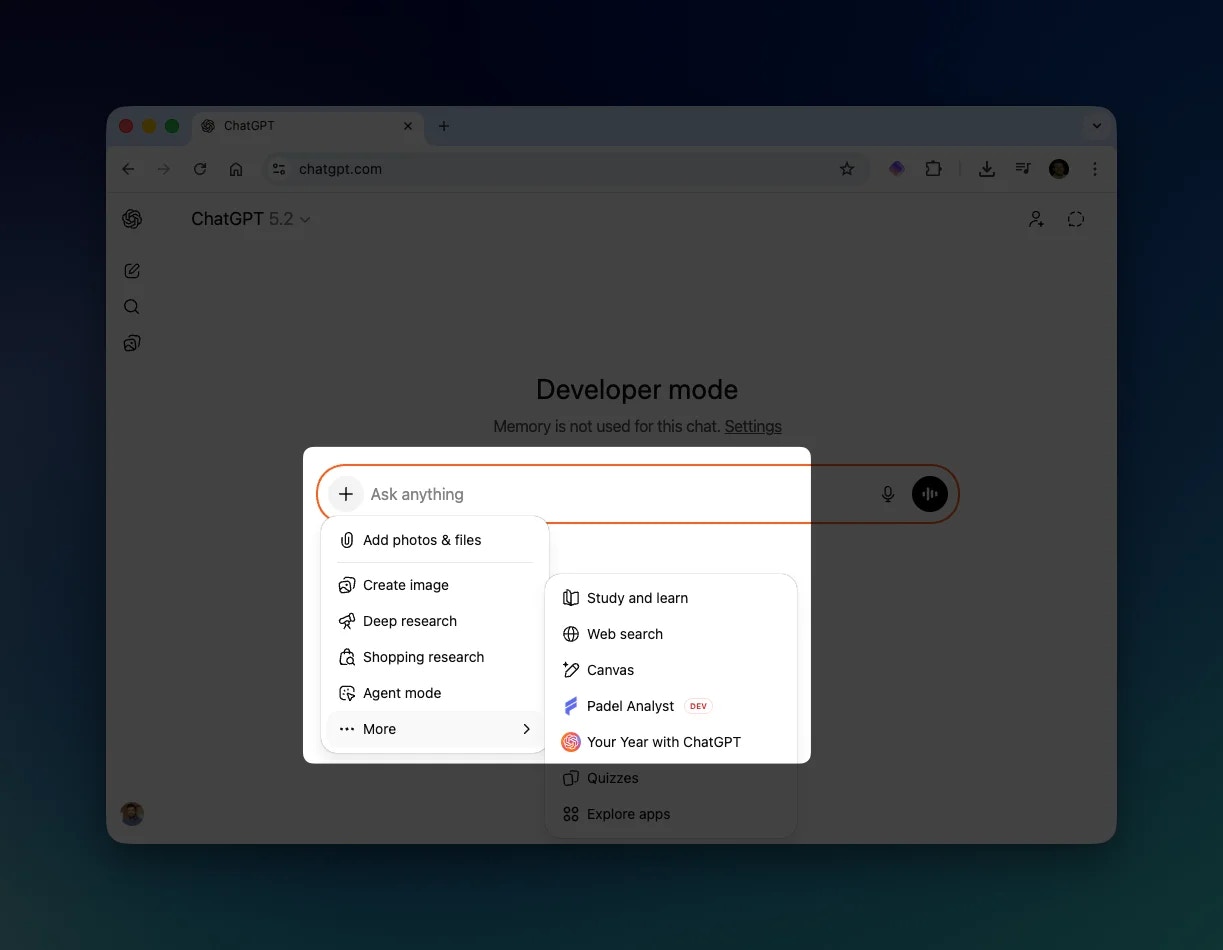1223x950 pixels.
Task: Open the media controls toolbar icon
Action: 1023,169
